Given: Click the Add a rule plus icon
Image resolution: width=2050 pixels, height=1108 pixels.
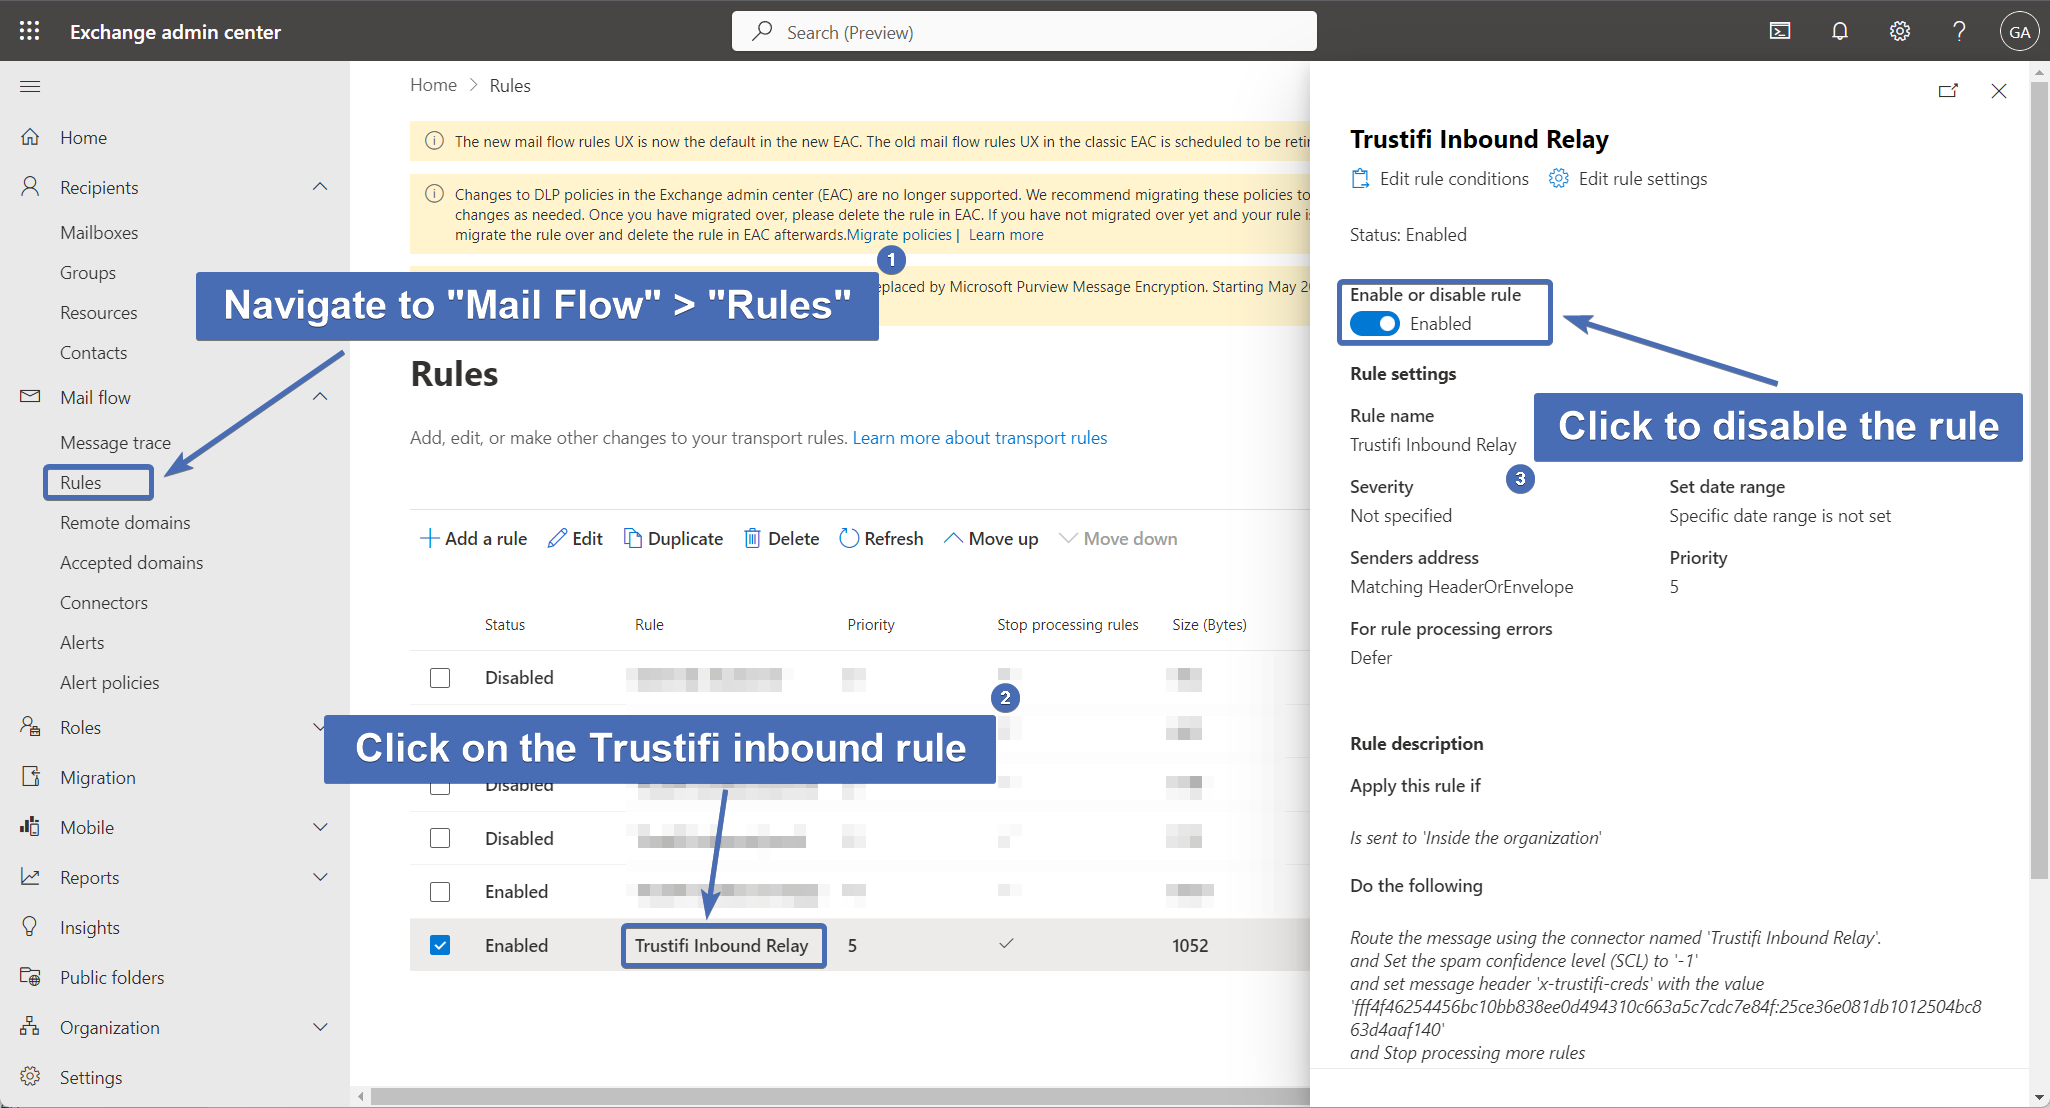Looking at the screenshot, I should click(429, 538).
